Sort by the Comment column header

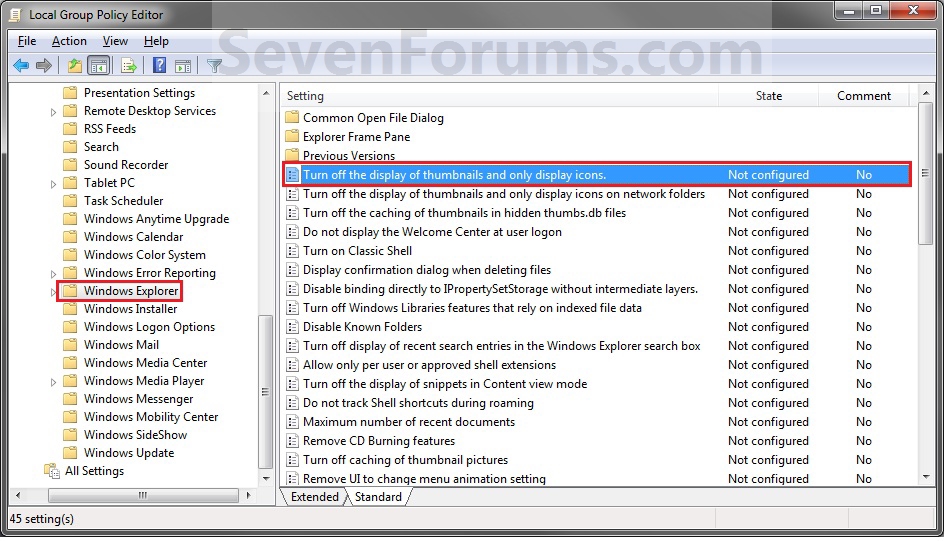[864, 96]
